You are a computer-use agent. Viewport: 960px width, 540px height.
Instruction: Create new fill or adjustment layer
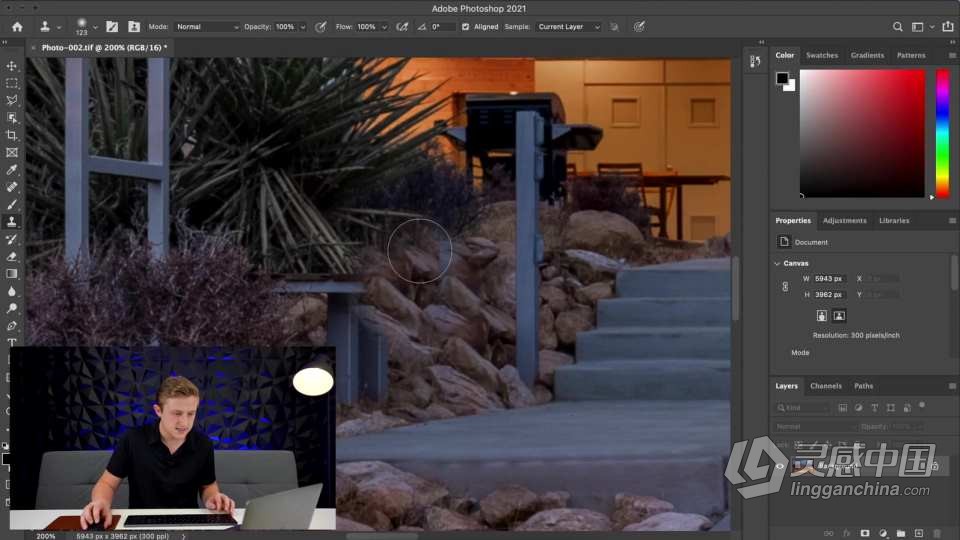tap(883, 533)
